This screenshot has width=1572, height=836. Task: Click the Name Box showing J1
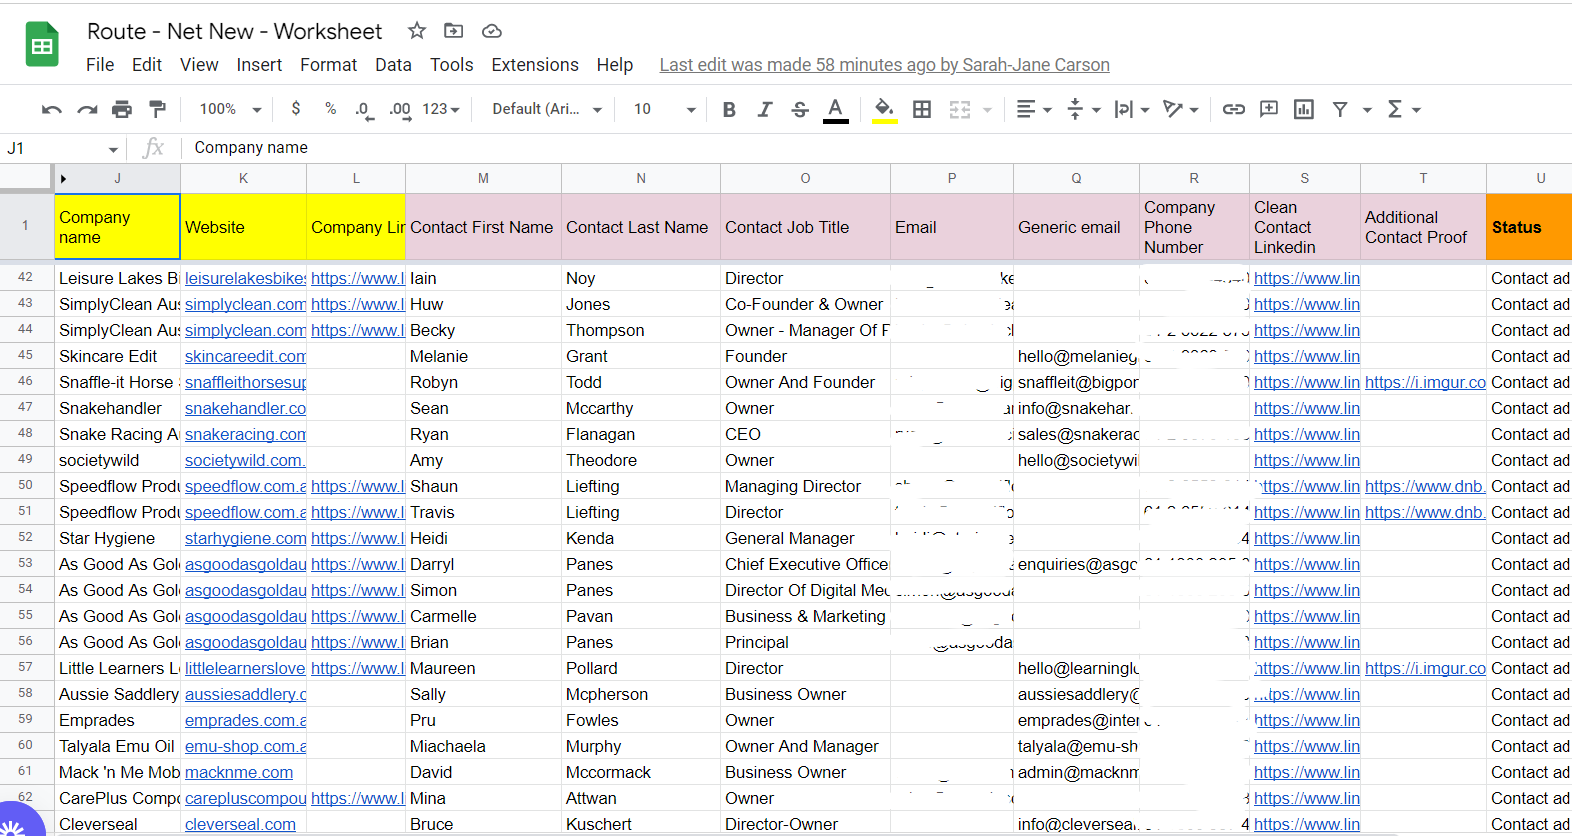tap(50, 148)
